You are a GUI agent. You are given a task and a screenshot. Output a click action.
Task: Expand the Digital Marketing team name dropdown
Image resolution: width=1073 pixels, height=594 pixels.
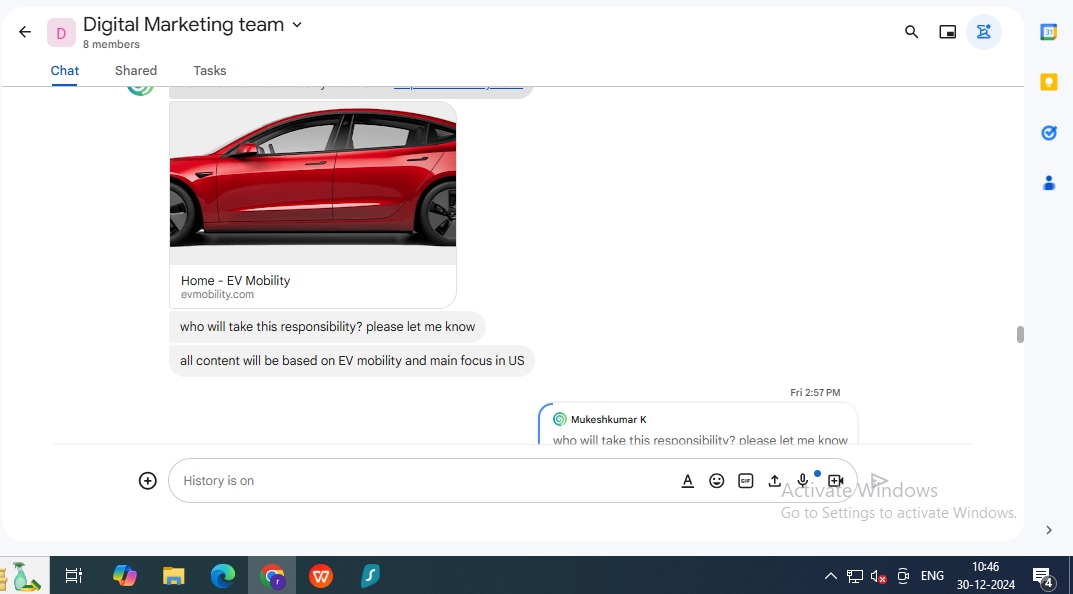pos(297,25)
